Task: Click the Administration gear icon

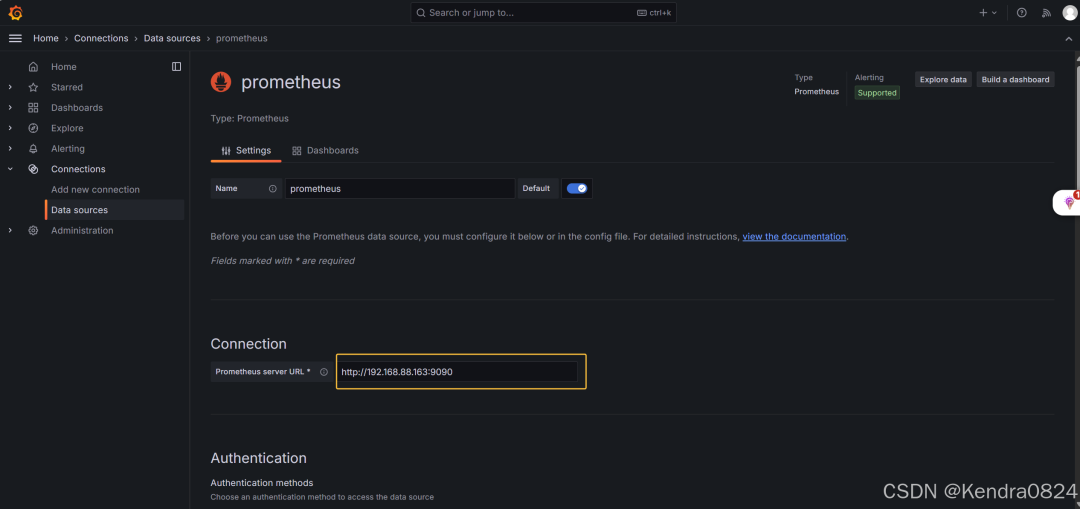Action: 33,230
